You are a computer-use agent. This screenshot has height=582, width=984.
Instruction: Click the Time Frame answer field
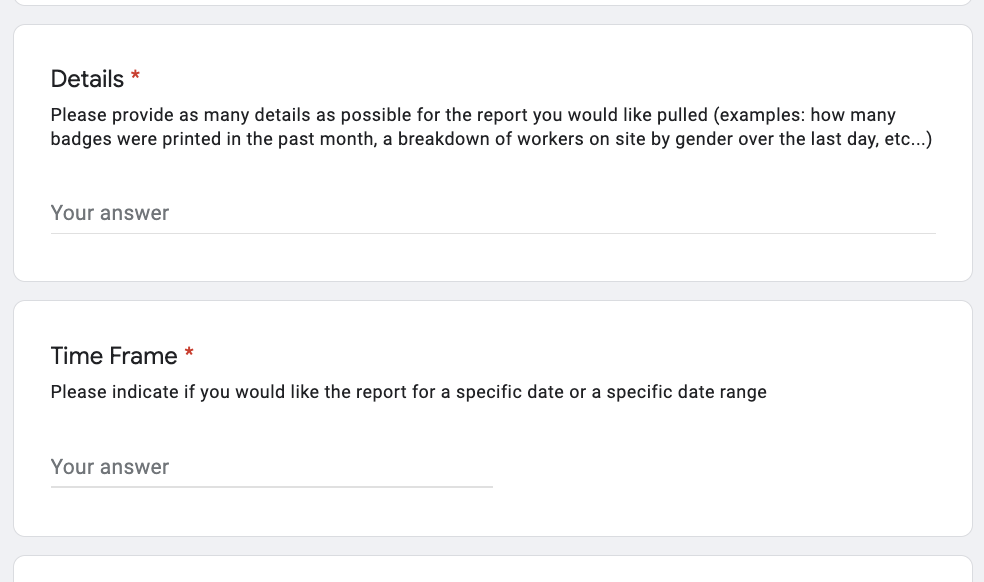270,467
